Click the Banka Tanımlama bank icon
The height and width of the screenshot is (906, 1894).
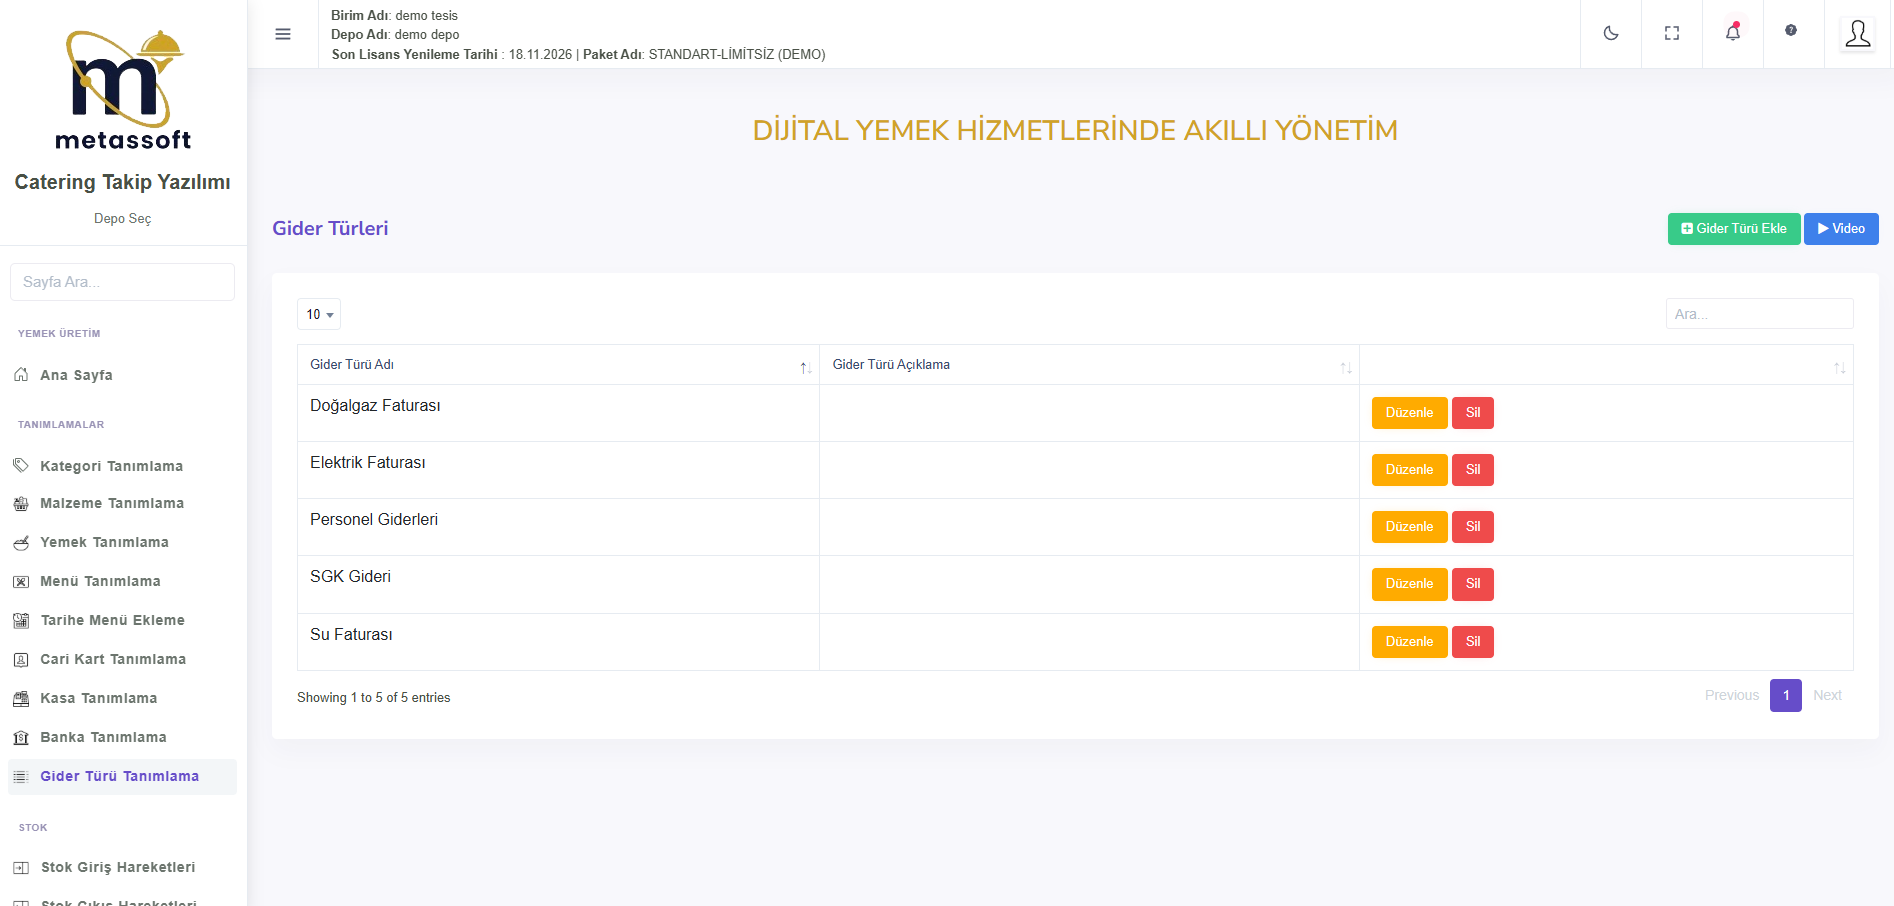point(21,738)
